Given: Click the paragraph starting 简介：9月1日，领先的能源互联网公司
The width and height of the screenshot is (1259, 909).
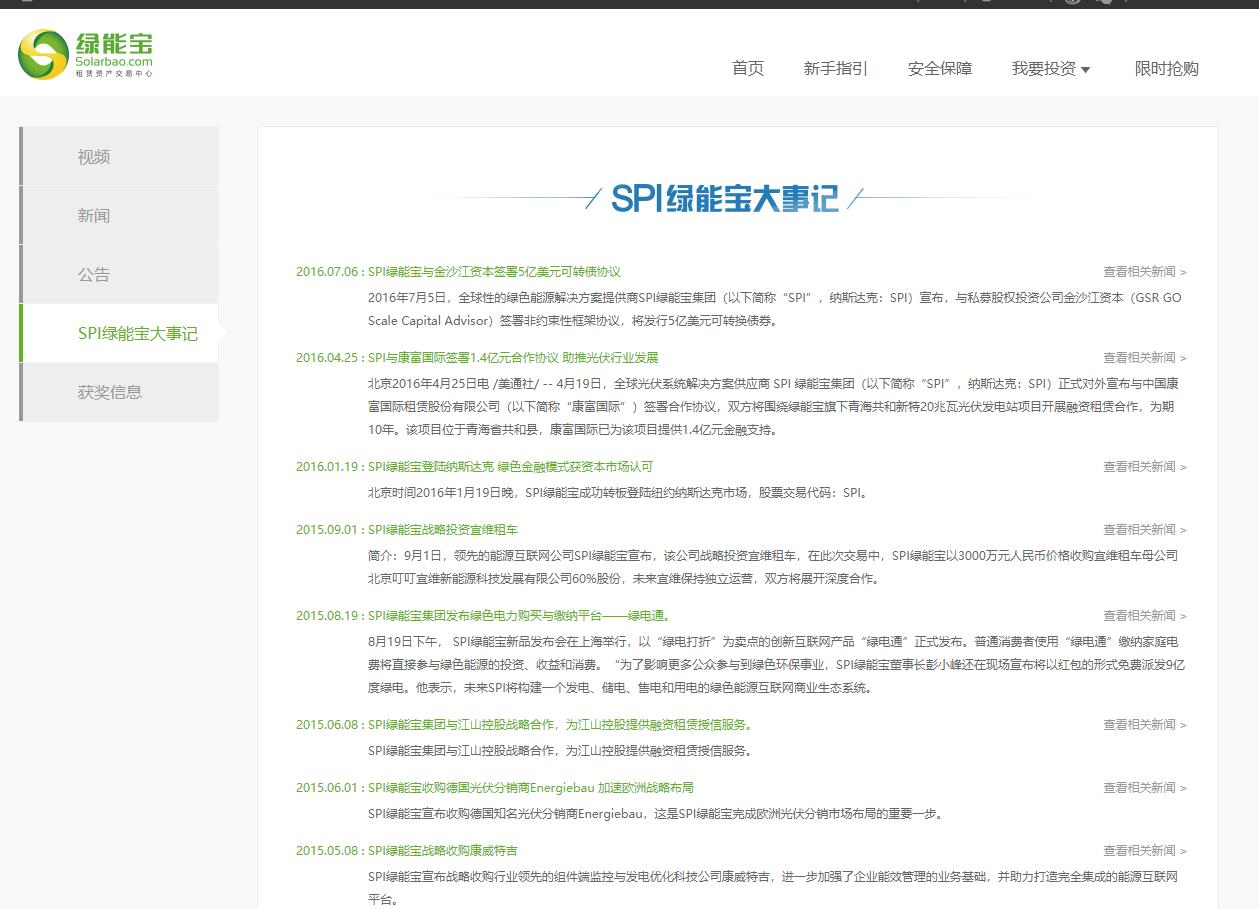Looking at the screenshot, I should pyautogui.click(x=773, y=567).
